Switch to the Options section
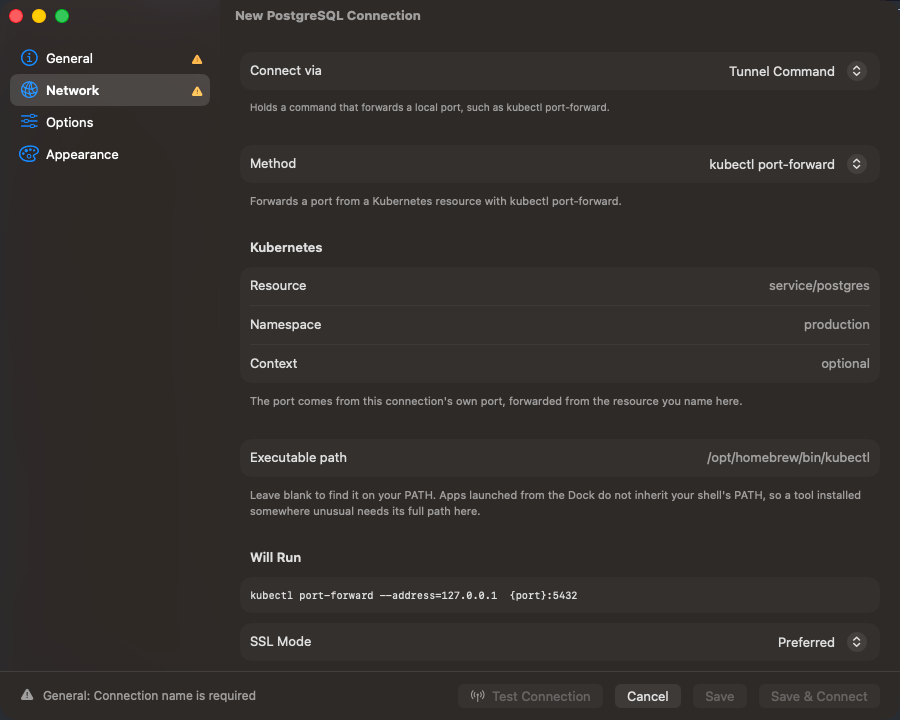Viewport: 900px width, 720px height. click(x=110, y=122)
